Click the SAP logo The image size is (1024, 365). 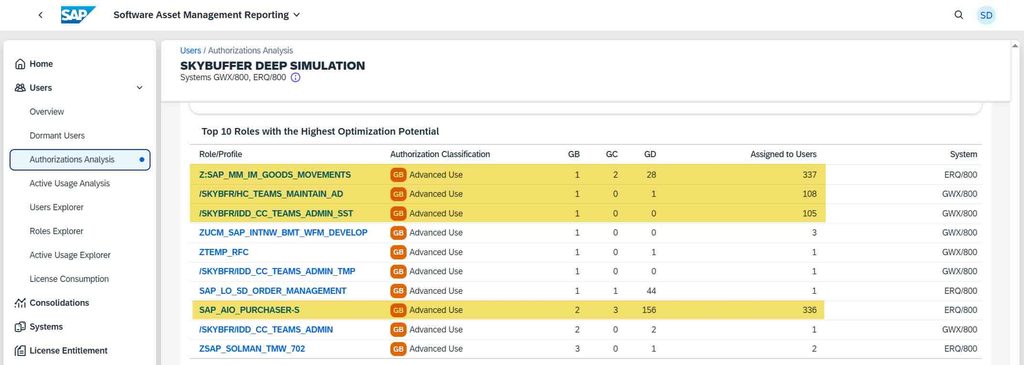[78, 14]
